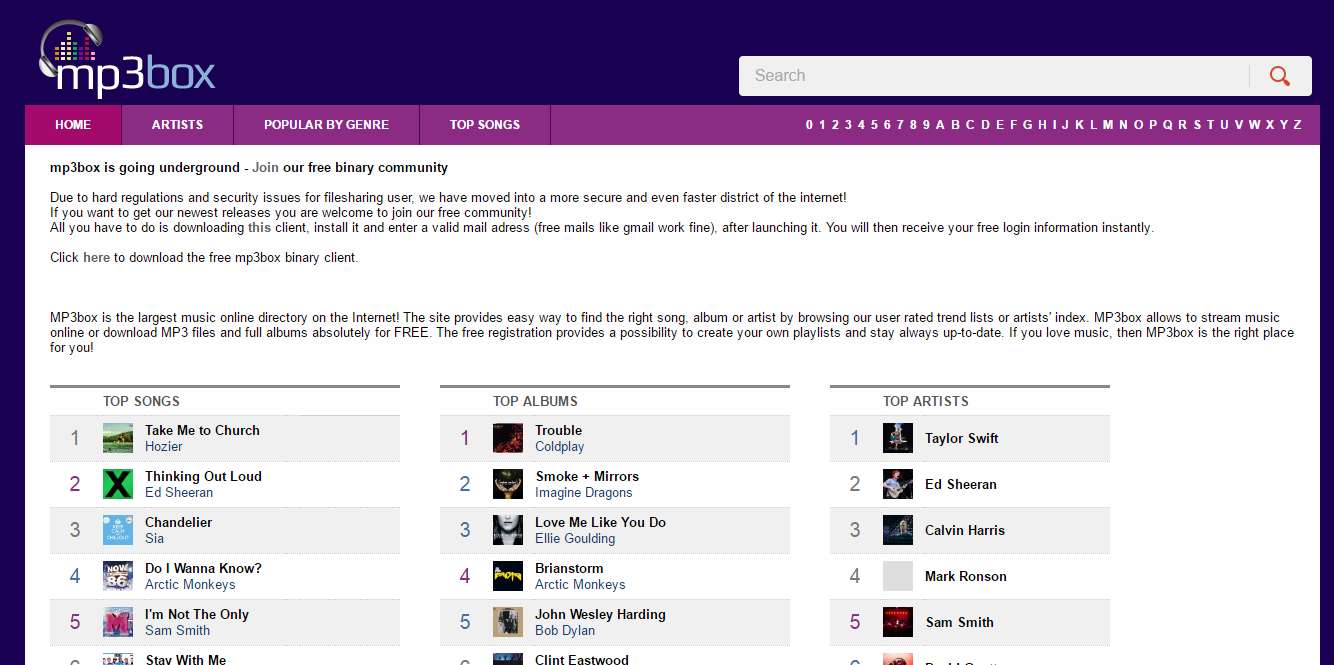Open Ed Sheeran name in Top Artists
The height and width of the screenshot is (665, 1334).
(x=961, y=484)
